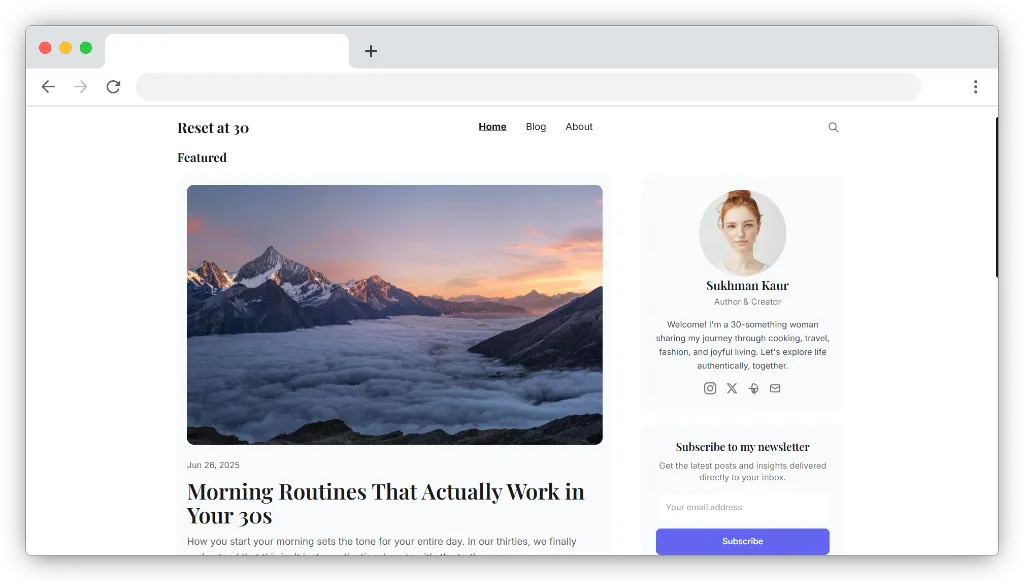Click Sukhman Kaur's profile photo
Viewport: 1024px width, 581px height.
[742, 232]
